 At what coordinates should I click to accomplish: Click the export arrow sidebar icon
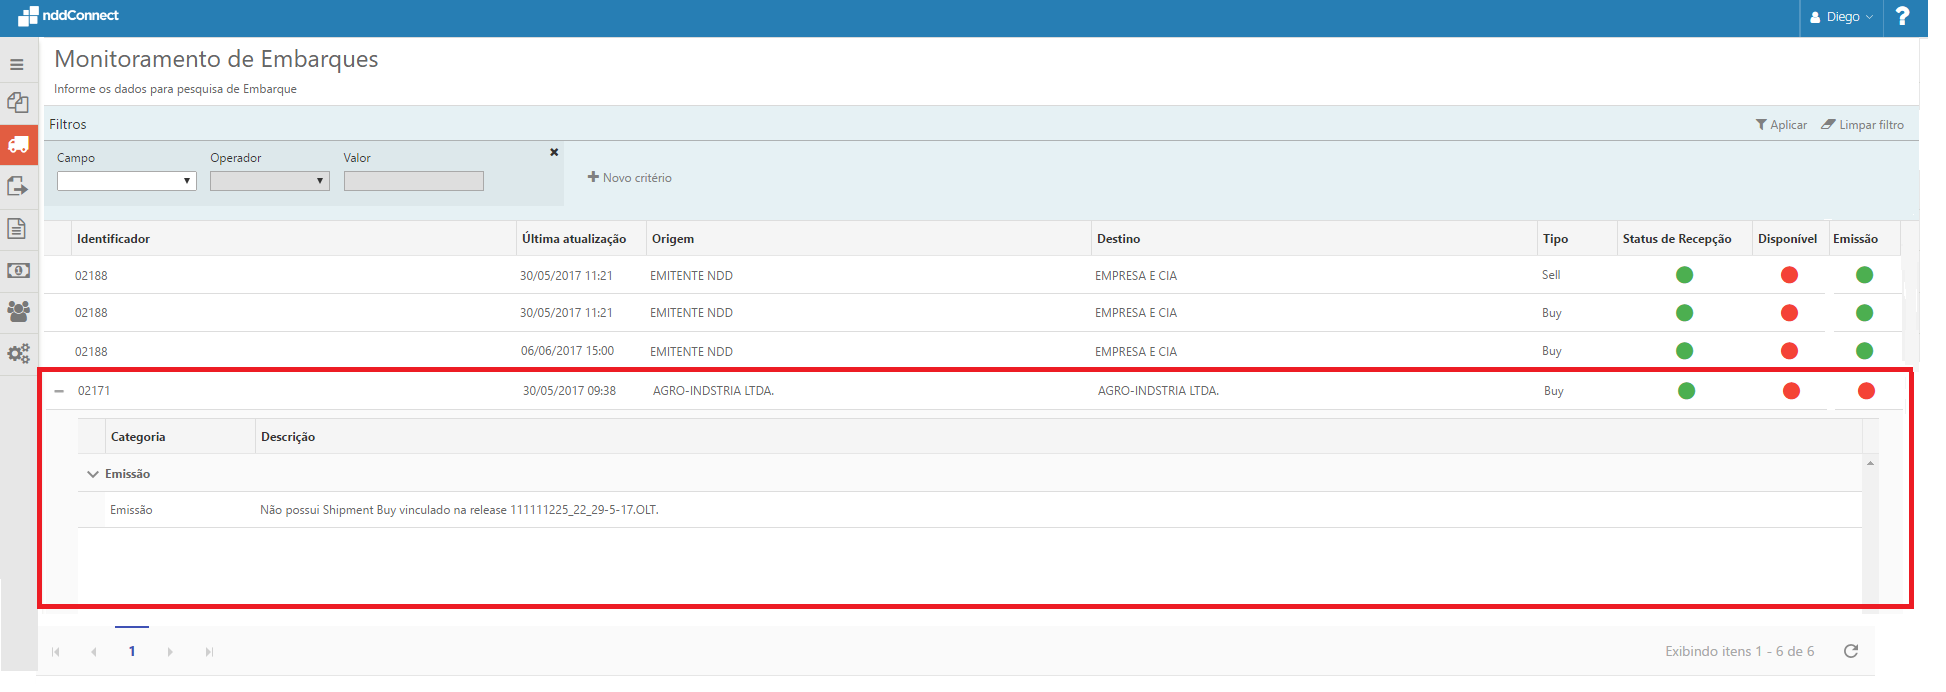click(x=17, y=187)
